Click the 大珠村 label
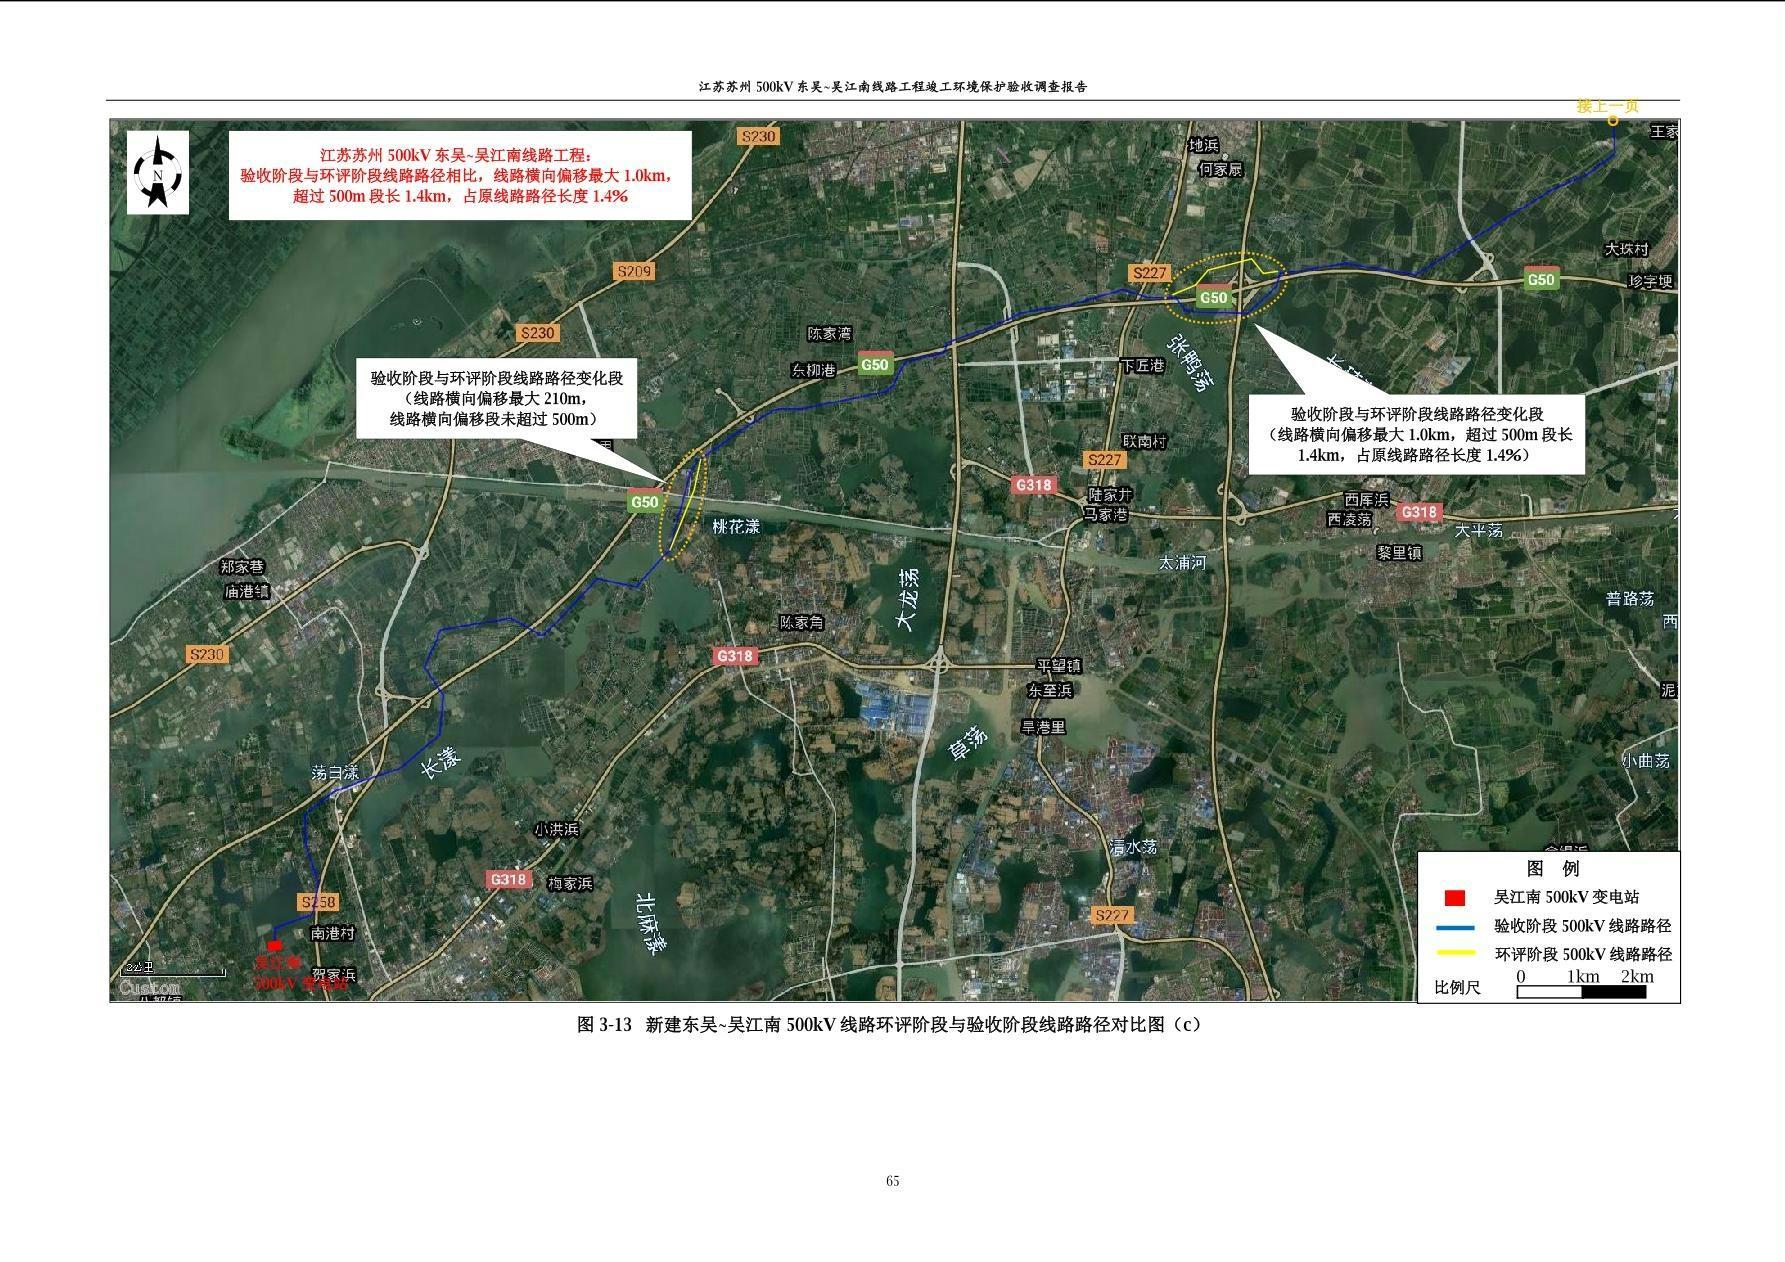This screenshot has width=1785, height=1262. pyautogui.click(x=1626, y=249)
